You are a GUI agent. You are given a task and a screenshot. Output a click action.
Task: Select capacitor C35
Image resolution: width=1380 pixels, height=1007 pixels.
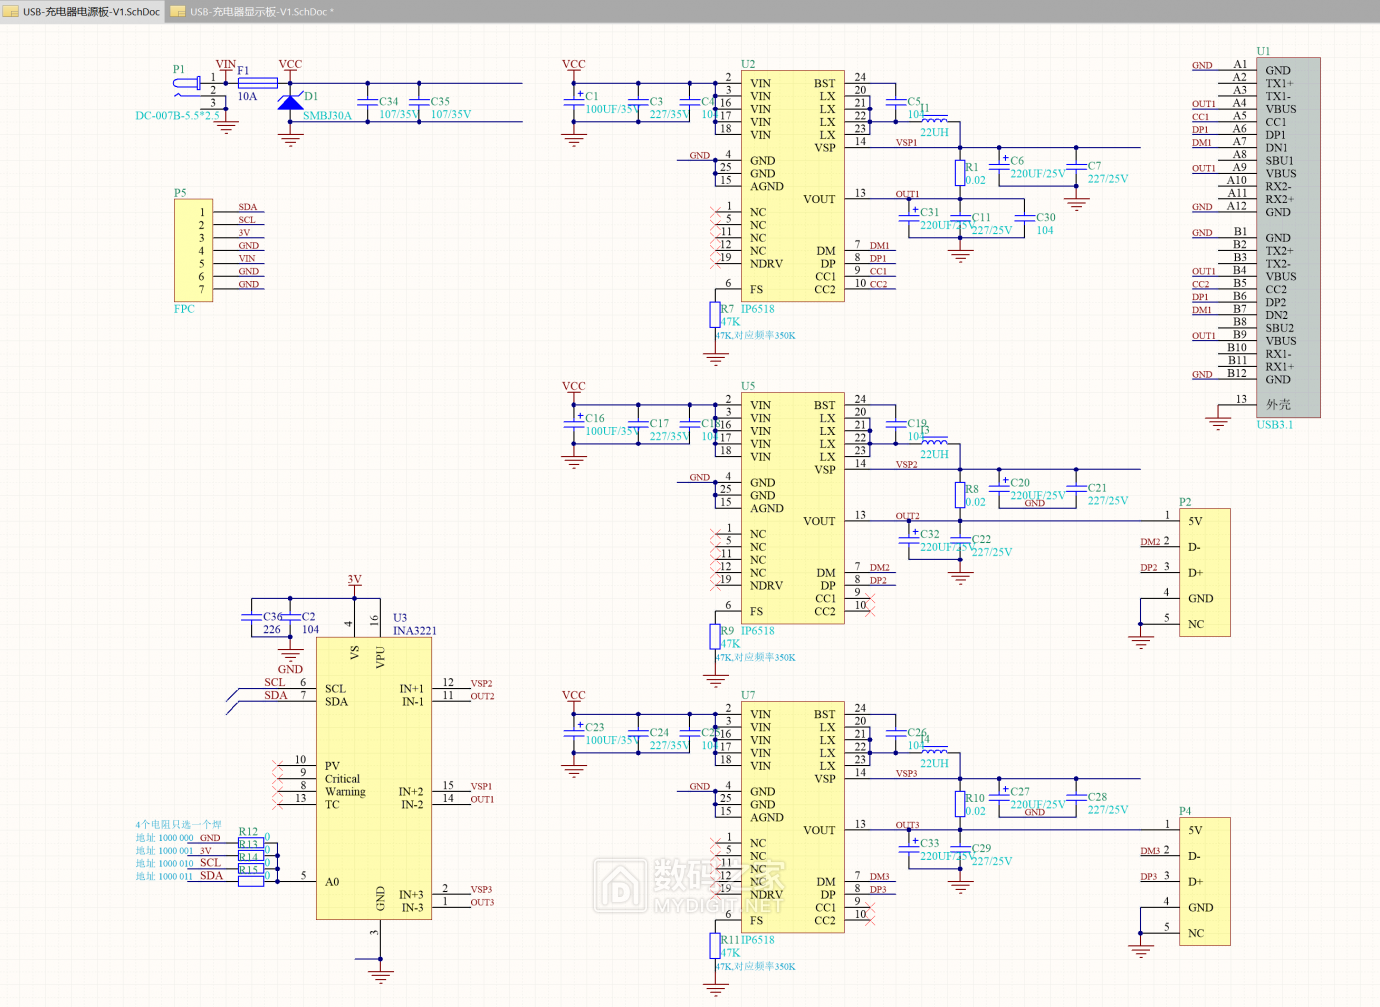(419, 102)
